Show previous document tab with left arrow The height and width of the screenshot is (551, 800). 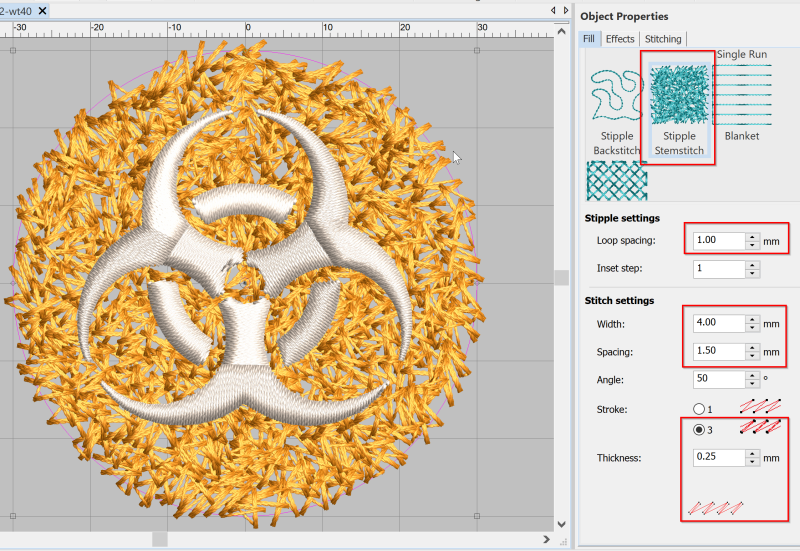point(553,10)
